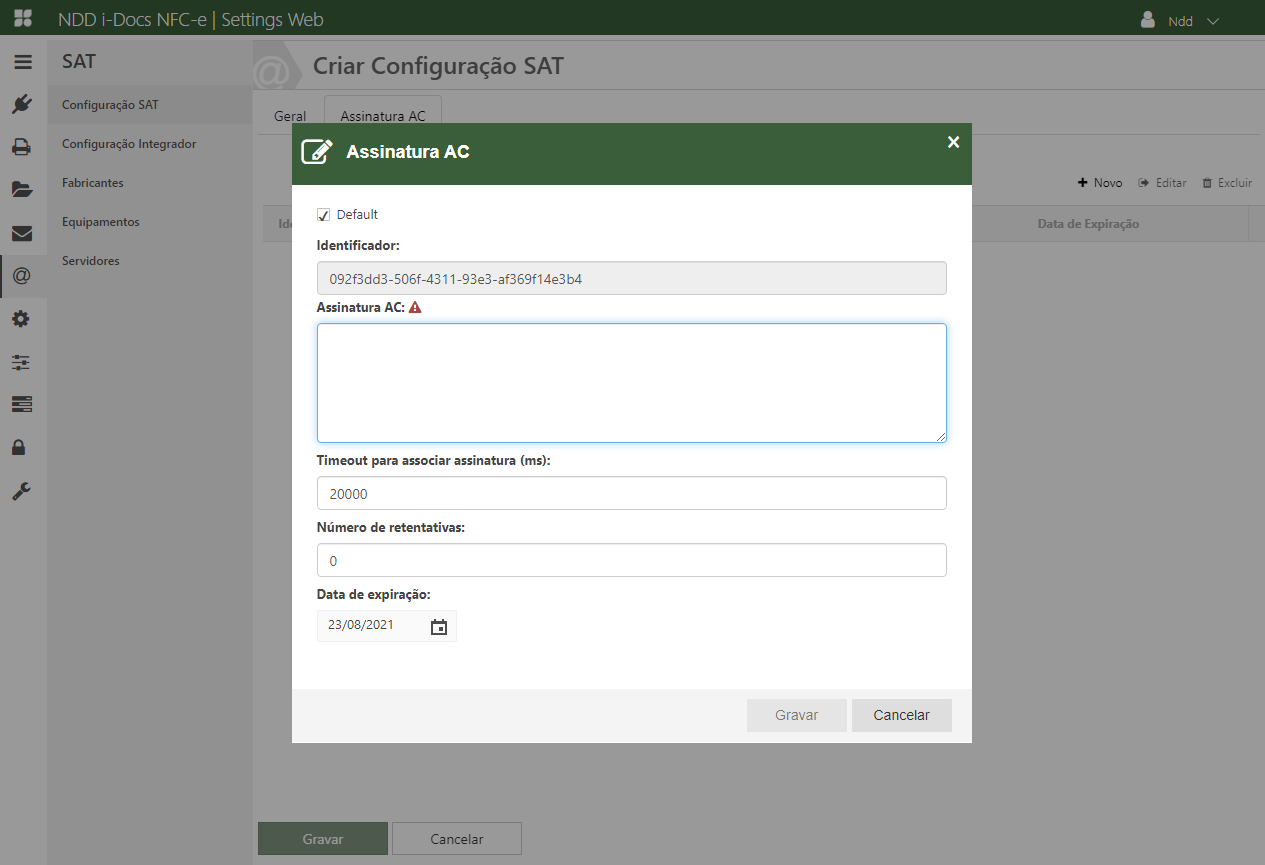Open the calendar picker for expiration date
Screen dimensions: 1265x865
pyautogui.click(x=439, y=627)
